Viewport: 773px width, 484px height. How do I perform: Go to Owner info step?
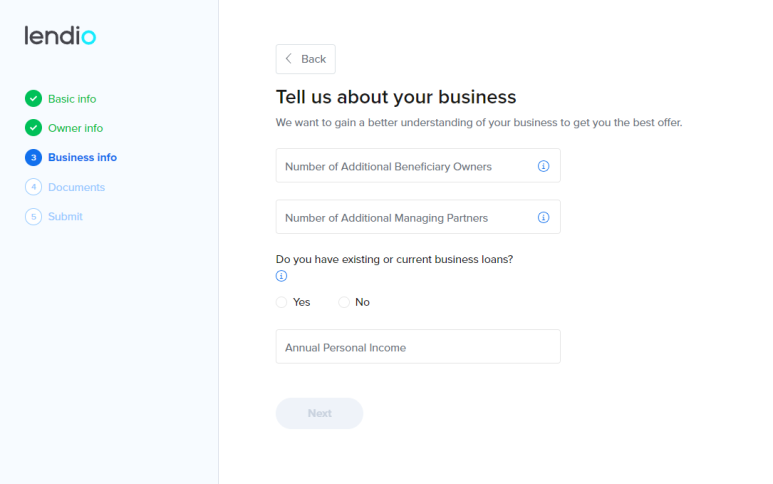click(75, 128)
